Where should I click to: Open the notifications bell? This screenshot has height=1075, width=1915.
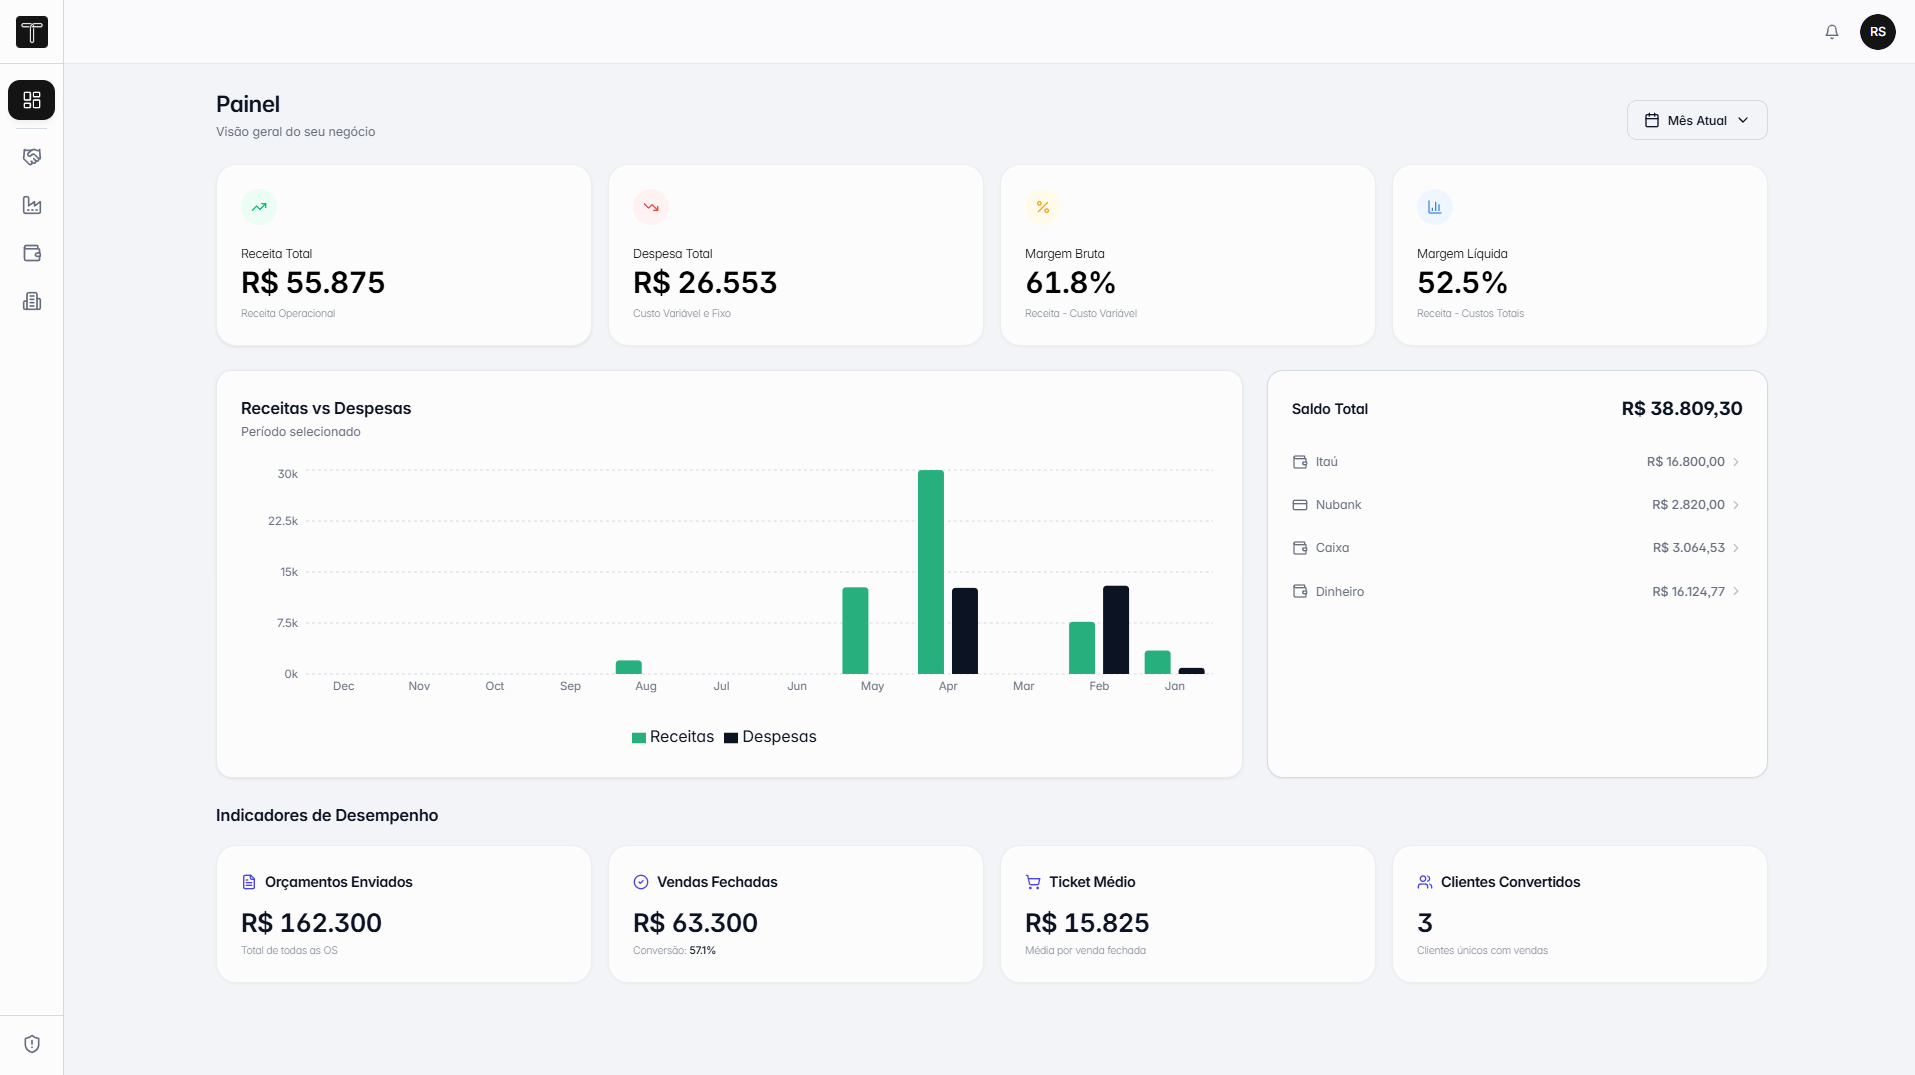click(x=1832, y=32)
